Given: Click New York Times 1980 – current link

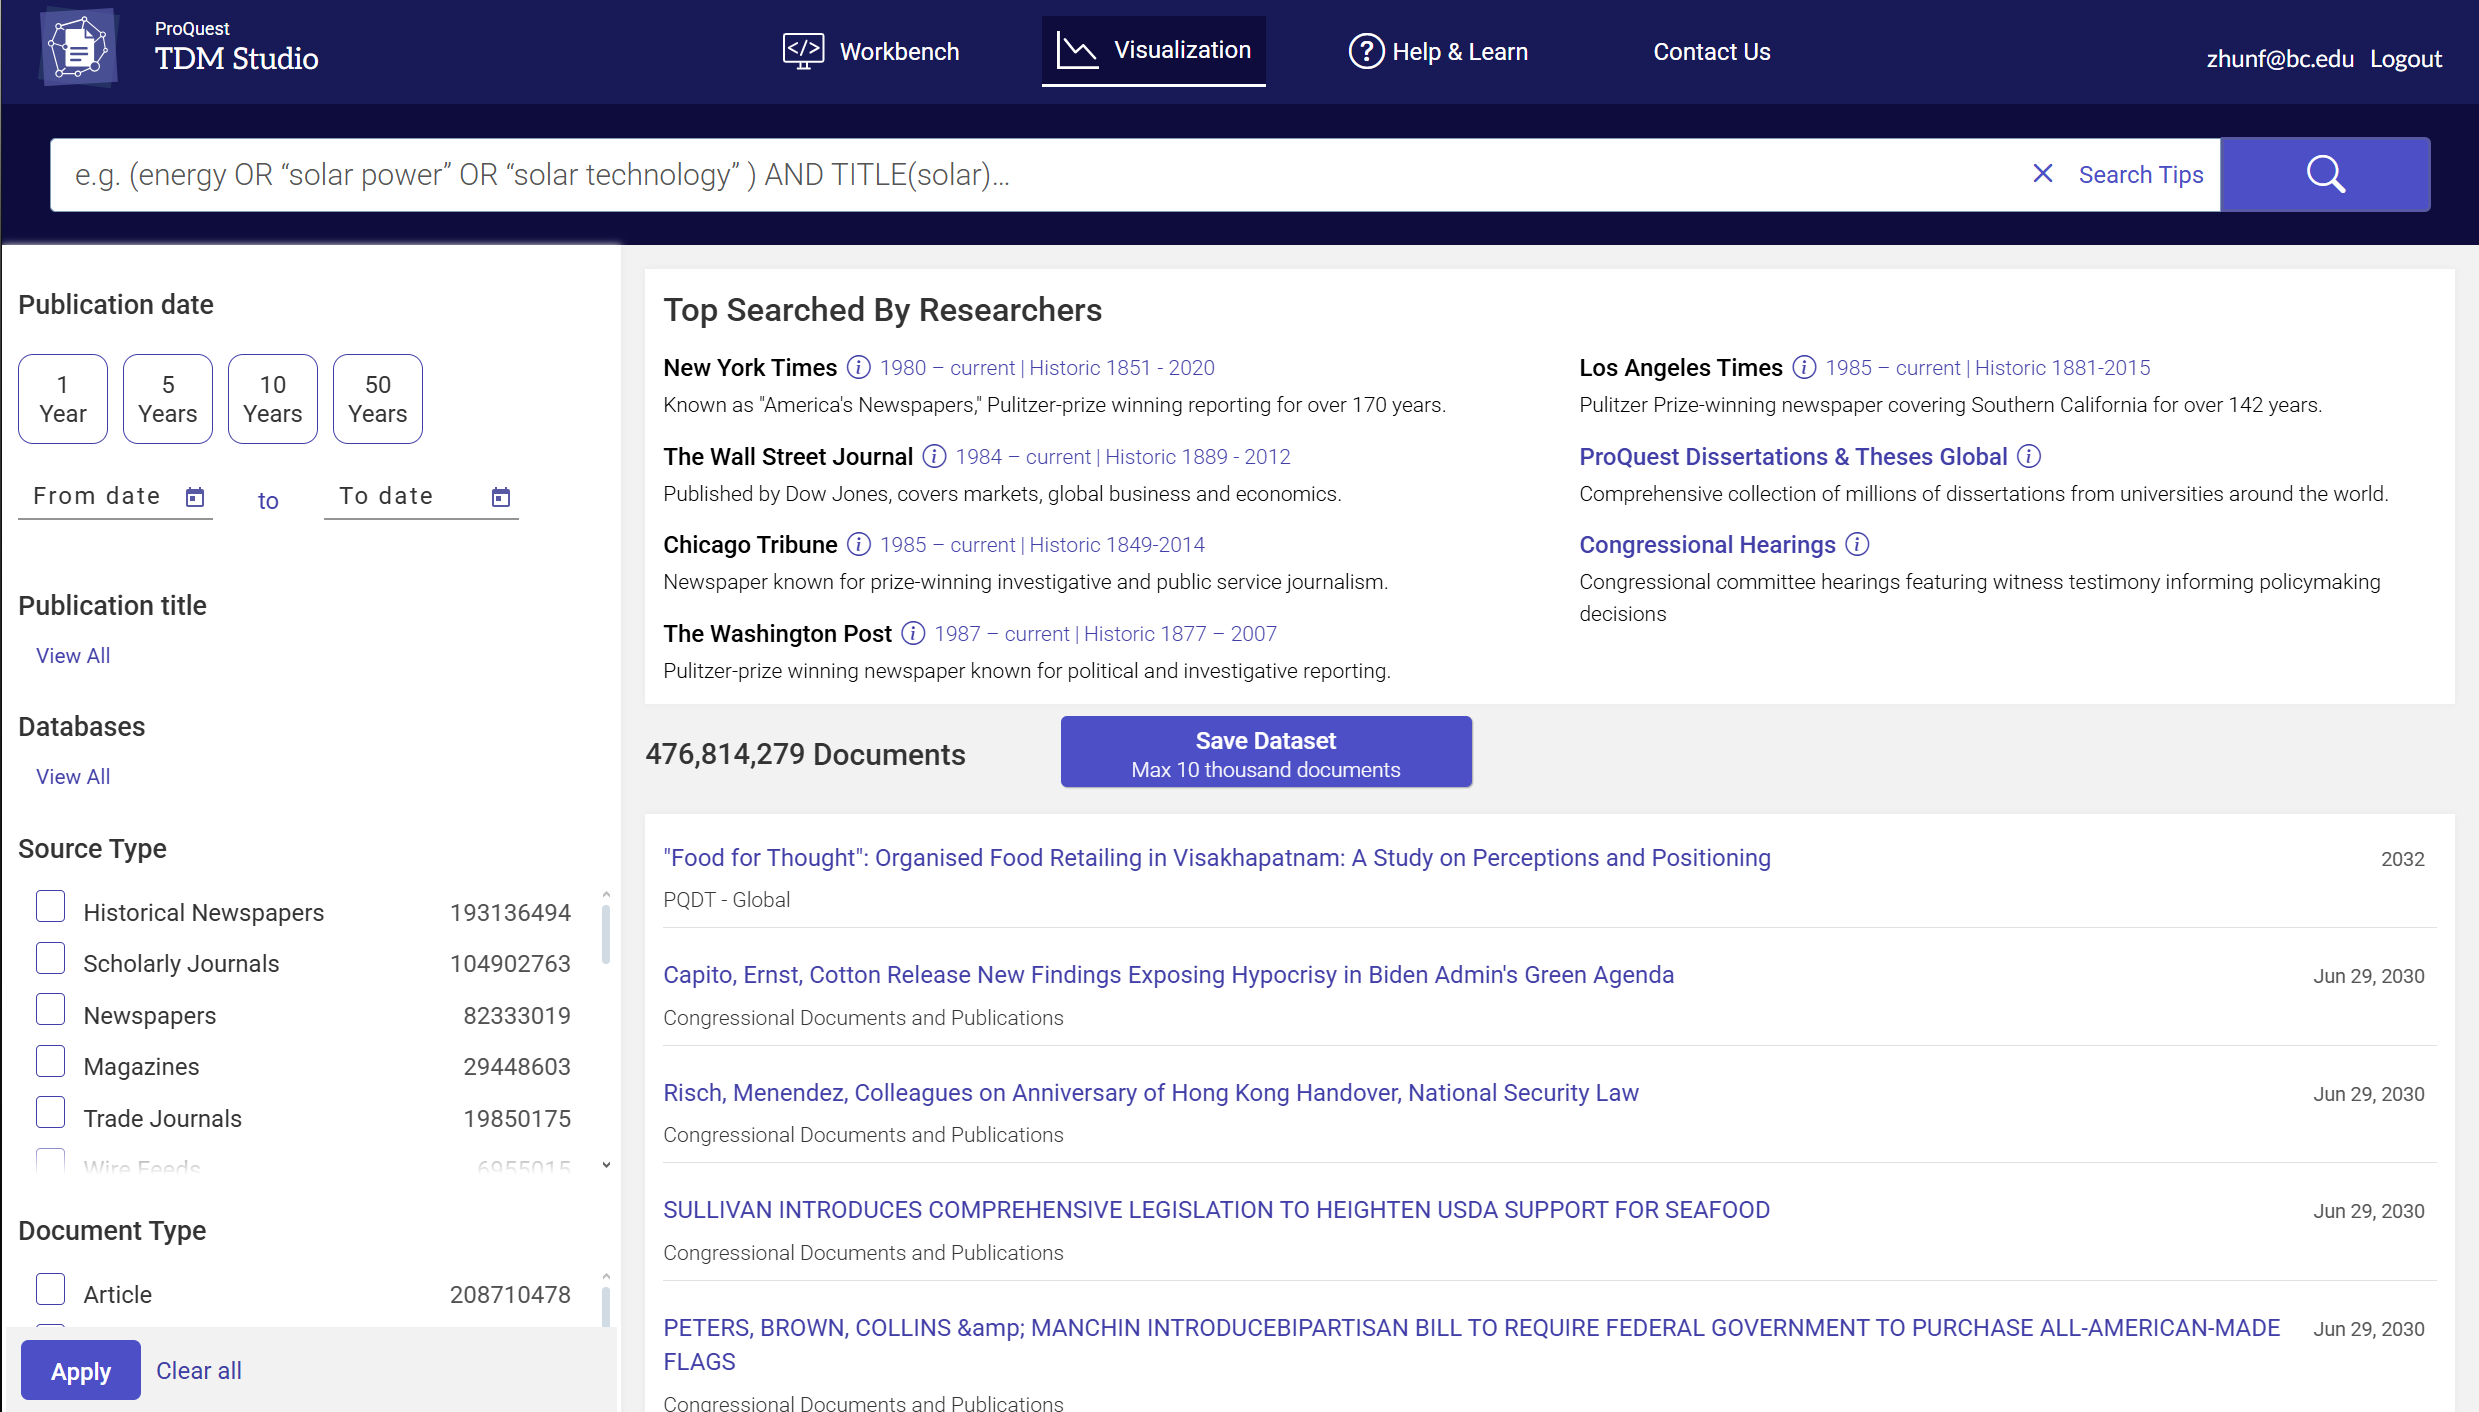Looking at the screenshot, I should [947, 368].
